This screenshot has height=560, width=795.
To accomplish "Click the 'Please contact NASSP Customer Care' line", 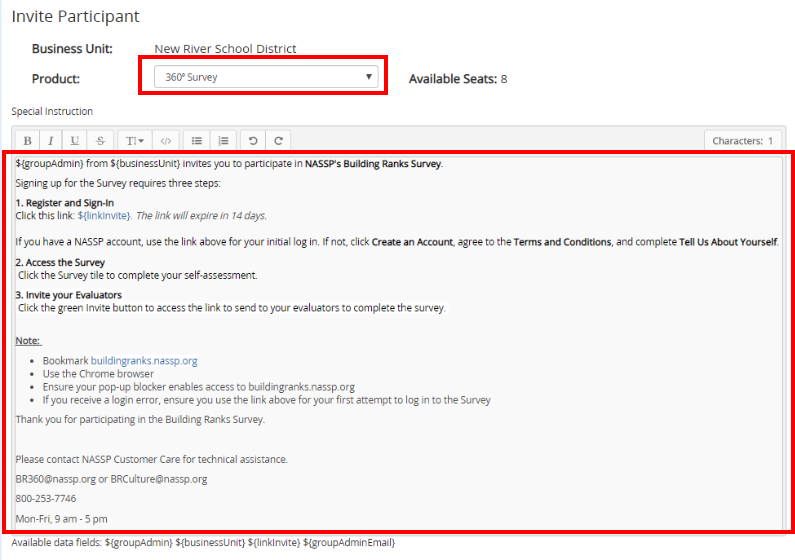I will pyautogui.click(x=152, y=459).
